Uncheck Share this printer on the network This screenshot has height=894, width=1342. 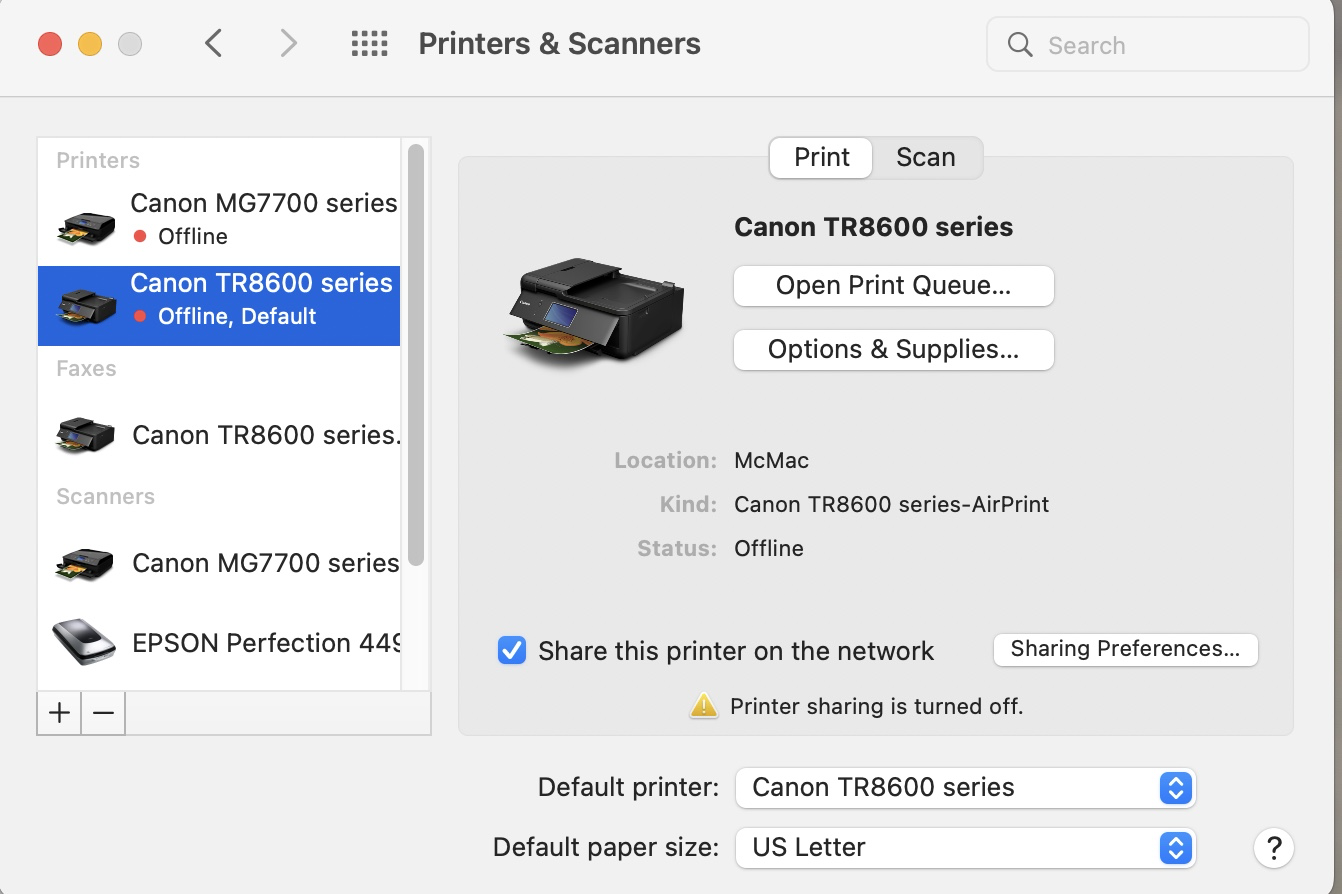coord(512,651)
